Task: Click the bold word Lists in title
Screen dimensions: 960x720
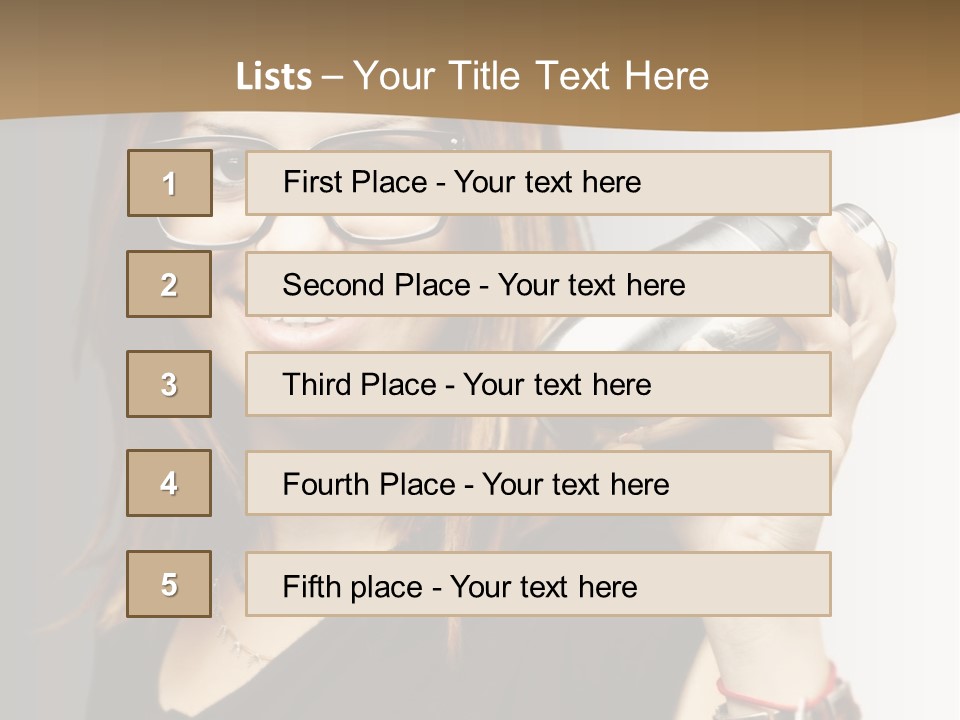Action: tap(273, 77)
